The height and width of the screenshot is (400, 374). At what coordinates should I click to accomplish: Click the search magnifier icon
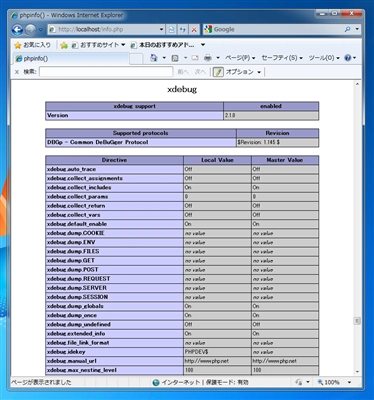point(348,29)
